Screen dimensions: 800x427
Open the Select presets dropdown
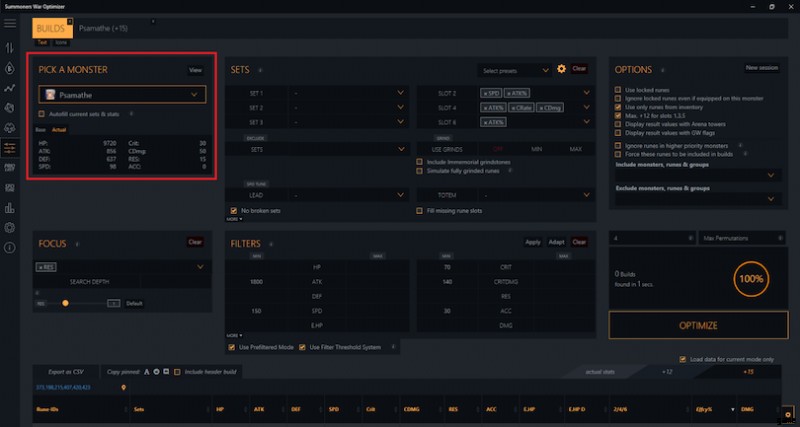514,70
